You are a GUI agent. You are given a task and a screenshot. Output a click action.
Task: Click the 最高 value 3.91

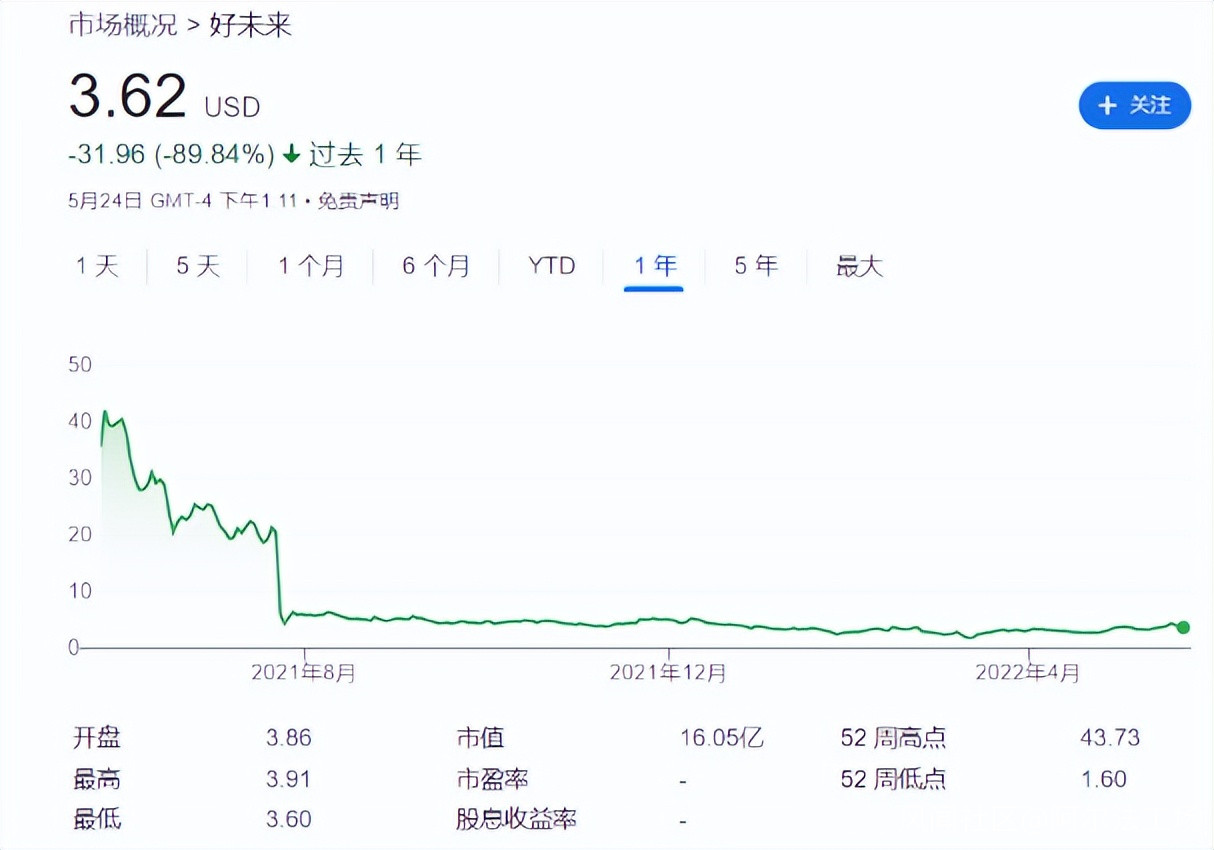click(x=289, y=779)
